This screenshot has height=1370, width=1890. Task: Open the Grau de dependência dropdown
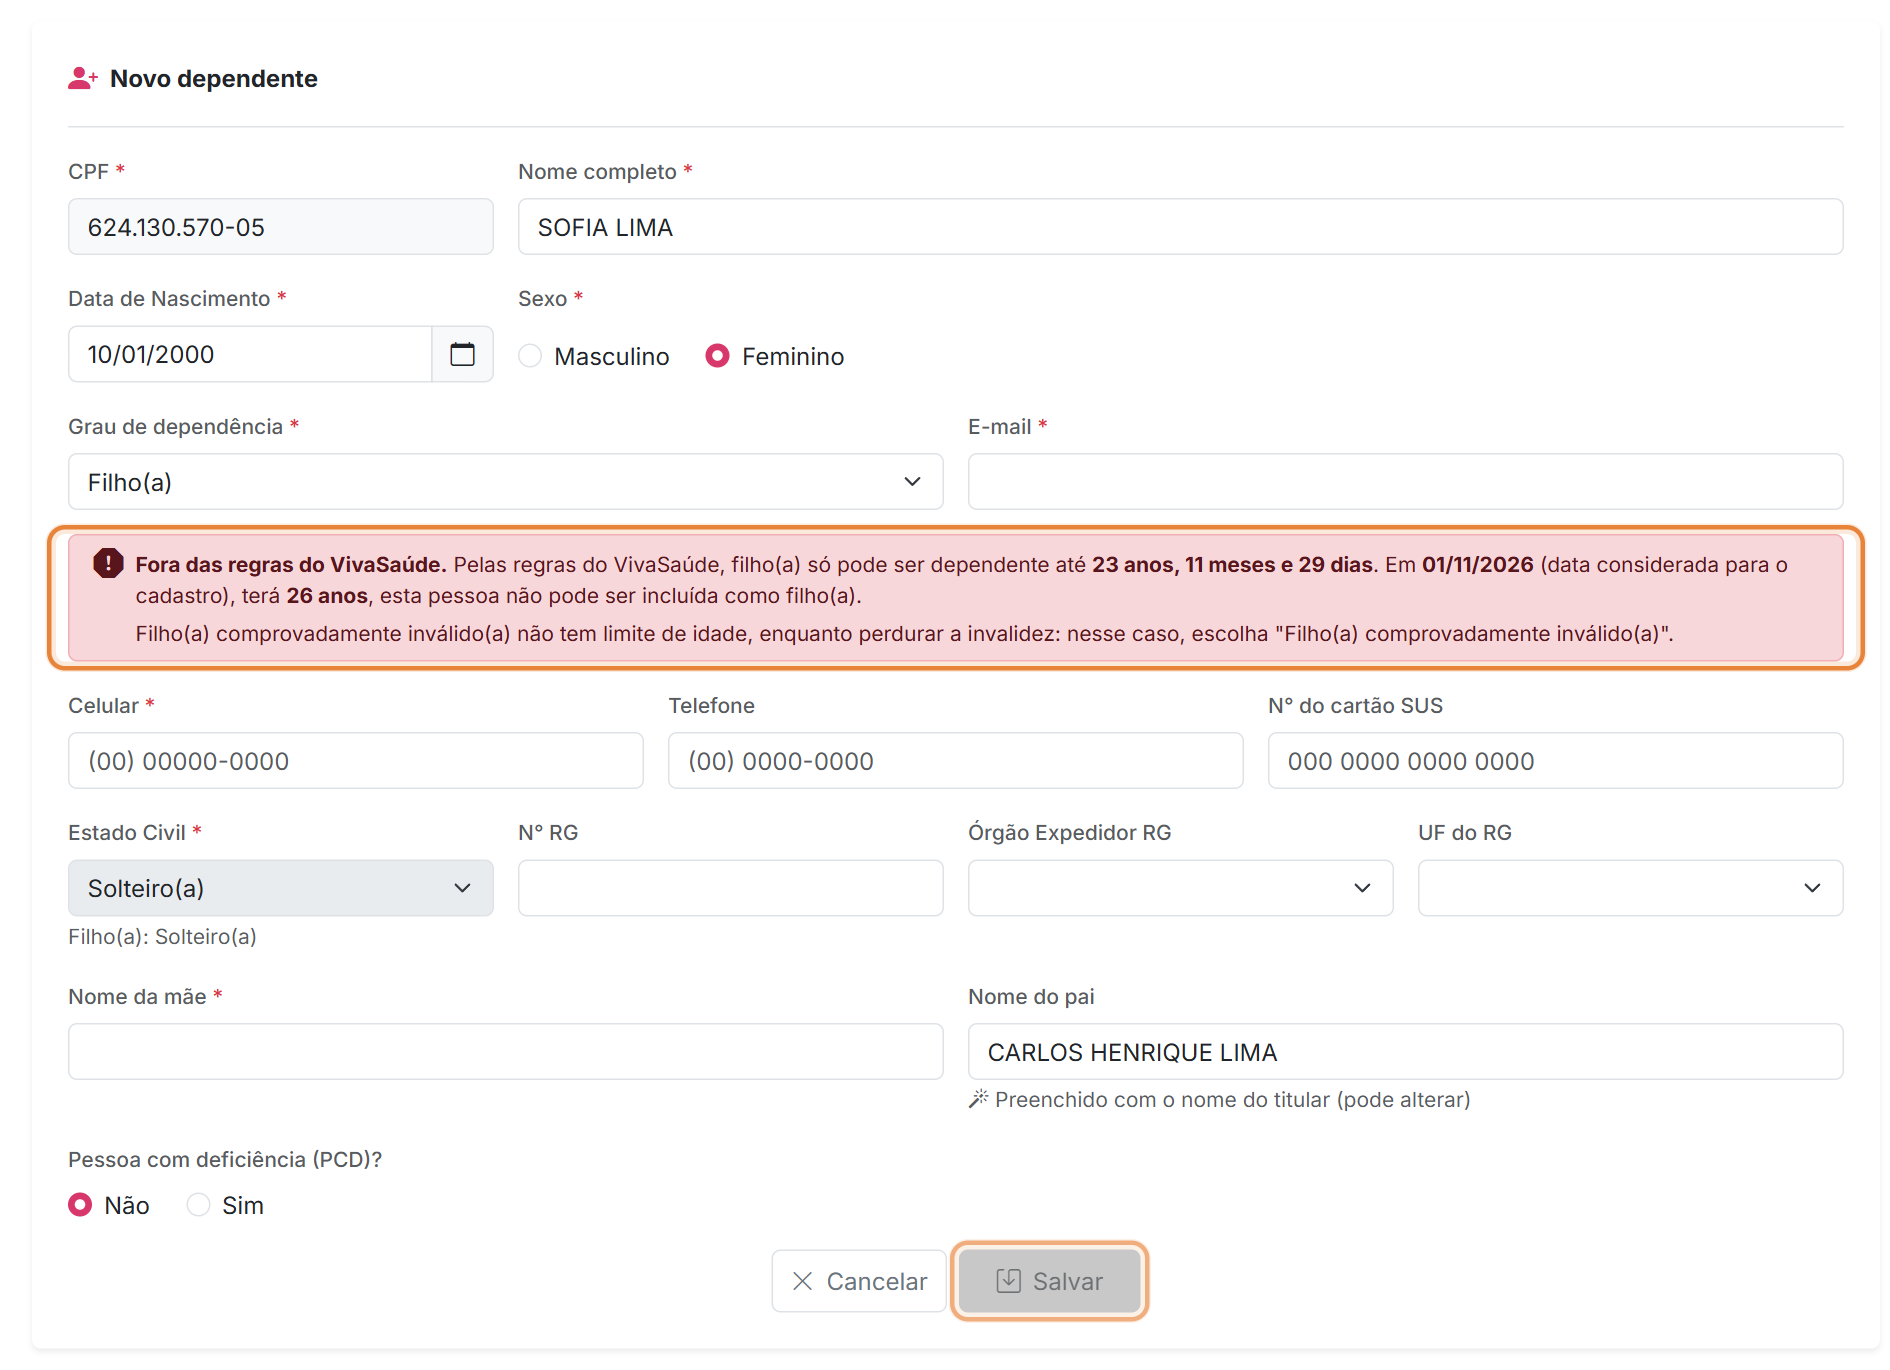[x=505, y=482]
